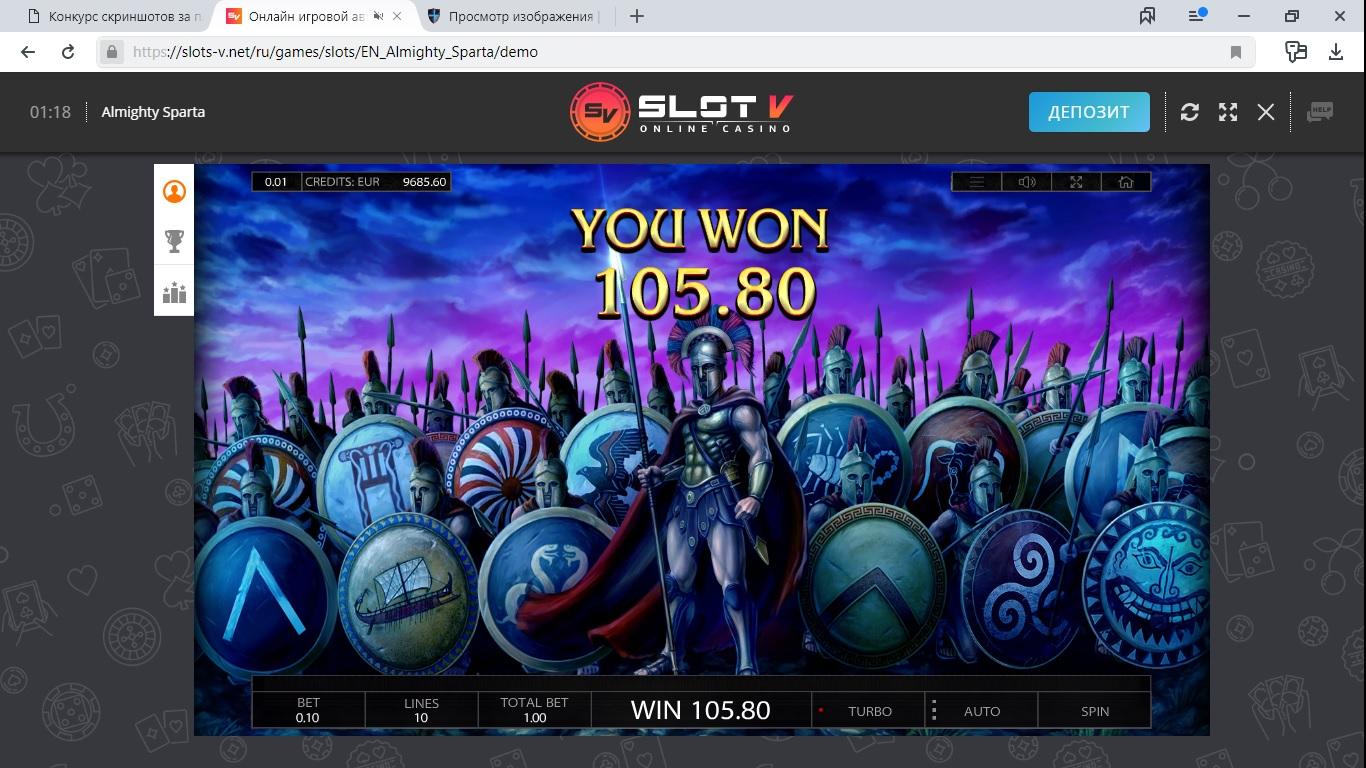Open the trophy tournaments sidebar icon
The width and height of the screenshot is (1366, 768).
pyautogui.click(x=174, y=241)
